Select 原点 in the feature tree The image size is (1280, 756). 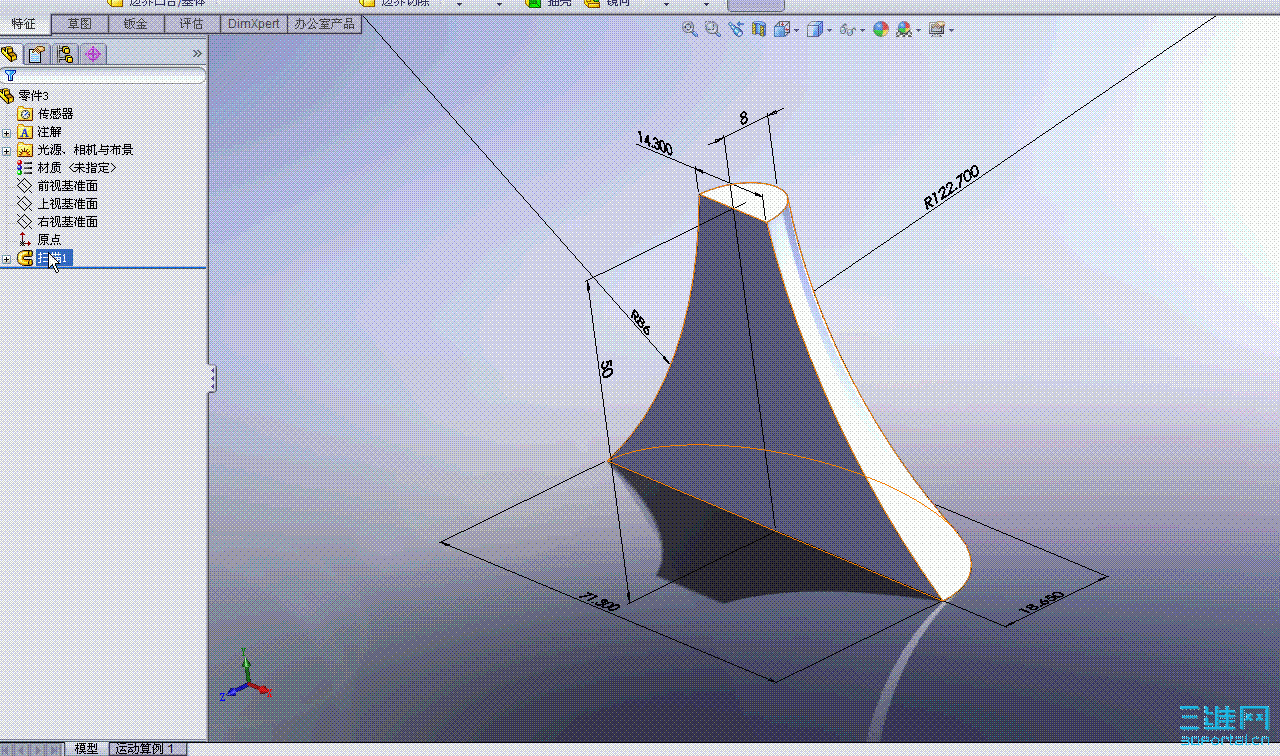click(x=49, y=240)
